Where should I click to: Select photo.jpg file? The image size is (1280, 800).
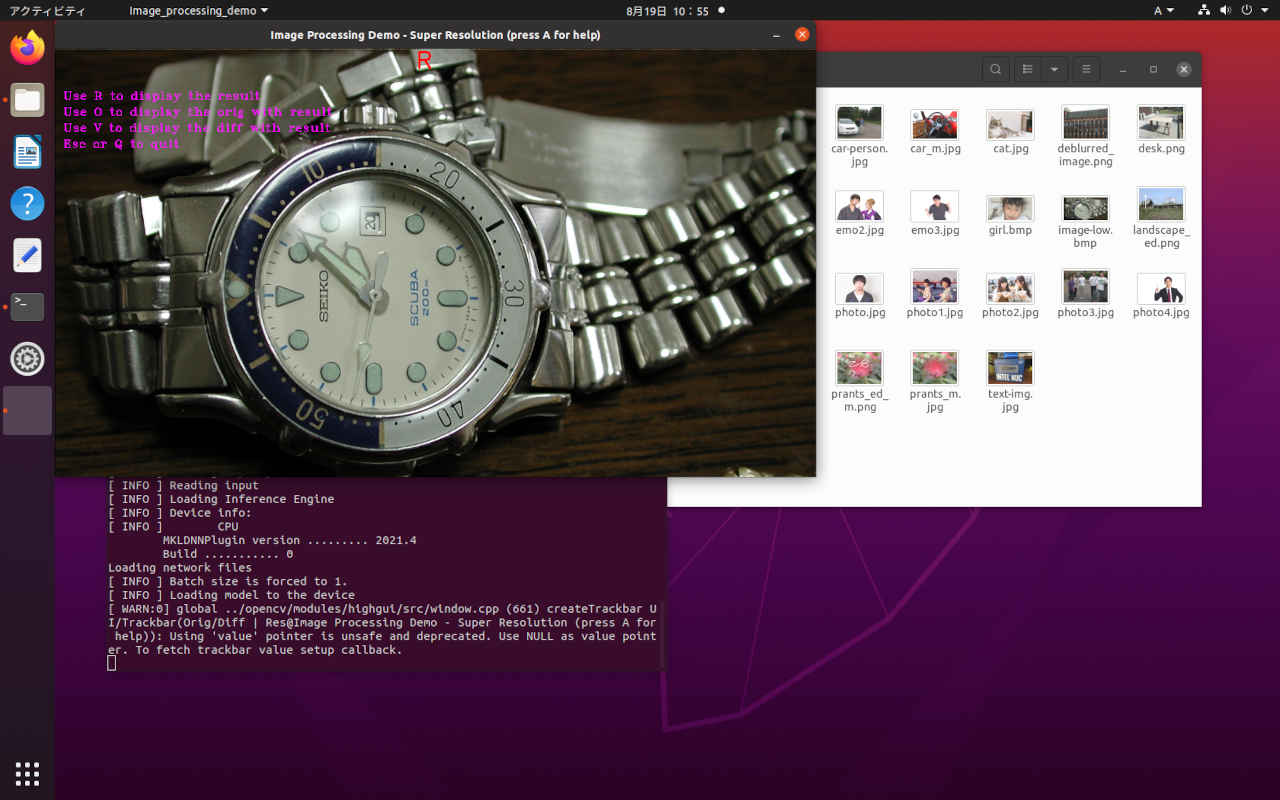pos(859,295)
